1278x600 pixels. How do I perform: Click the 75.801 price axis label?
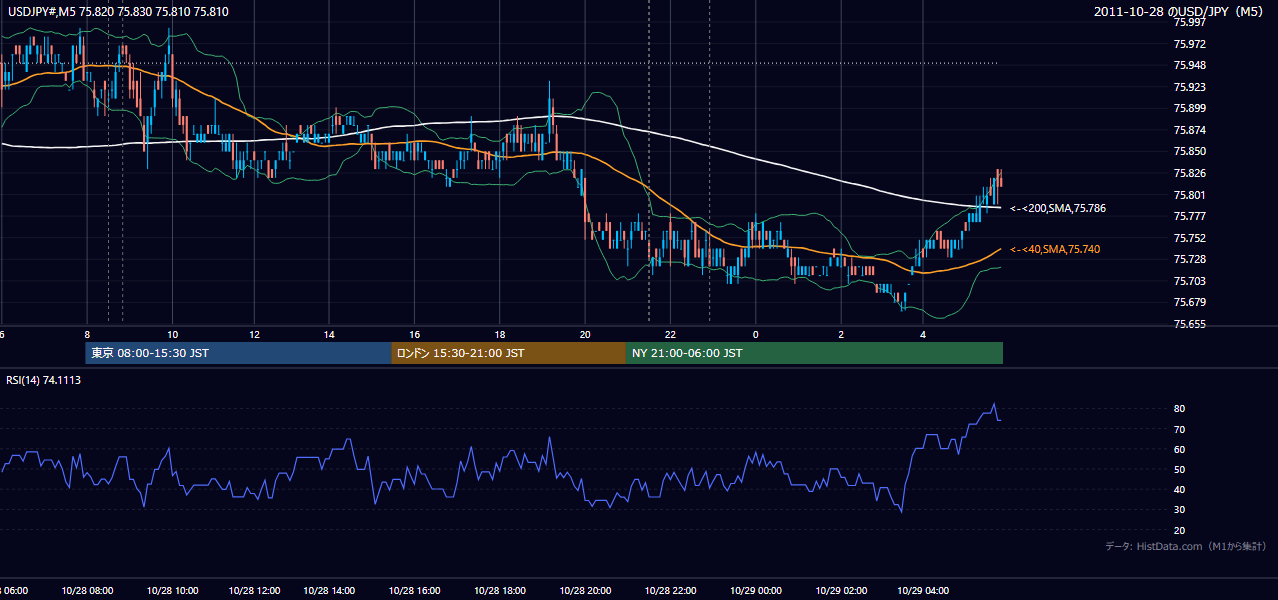(x=1190, y=195)
